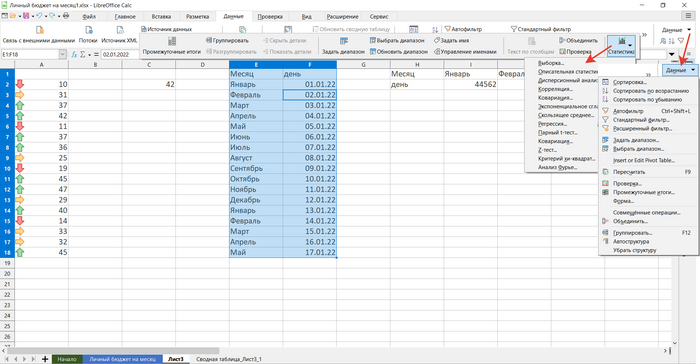Select cell with value 44562
This screenshot has width=700, height=364.
coord(471,84)
